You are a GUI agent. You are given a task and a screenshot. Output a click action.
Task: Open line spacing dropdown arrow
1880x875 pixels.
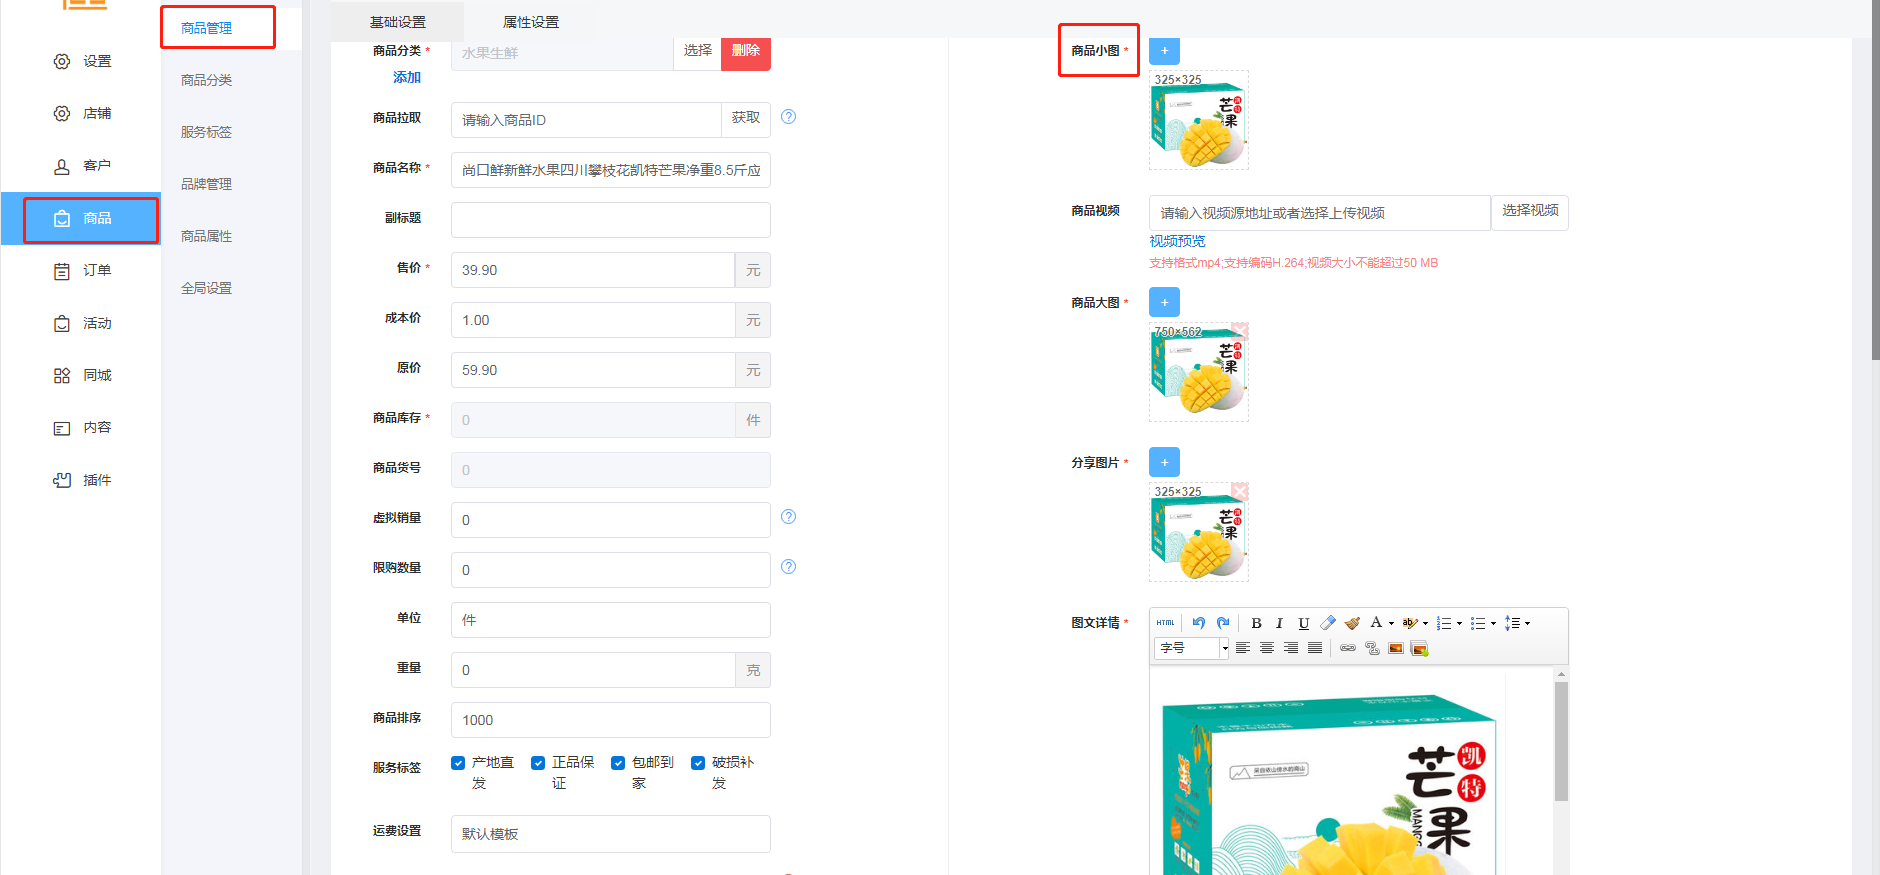(1527, 623)
